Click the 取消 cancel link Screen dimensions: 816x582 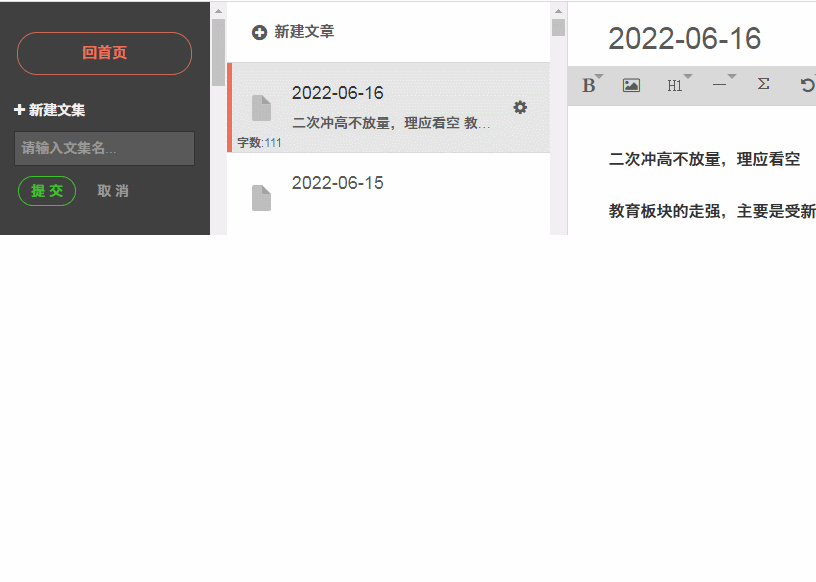(113, 191)
